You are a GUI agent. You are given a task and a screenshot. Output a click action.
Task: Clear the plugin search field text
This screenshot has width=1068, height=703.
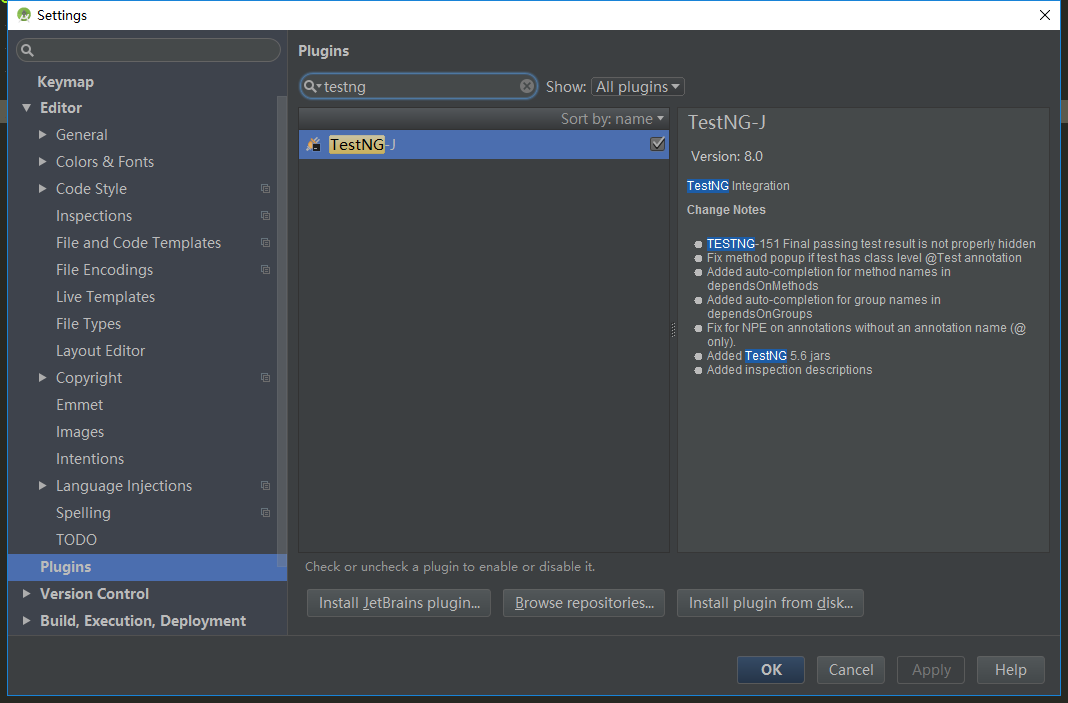[527, 86]
